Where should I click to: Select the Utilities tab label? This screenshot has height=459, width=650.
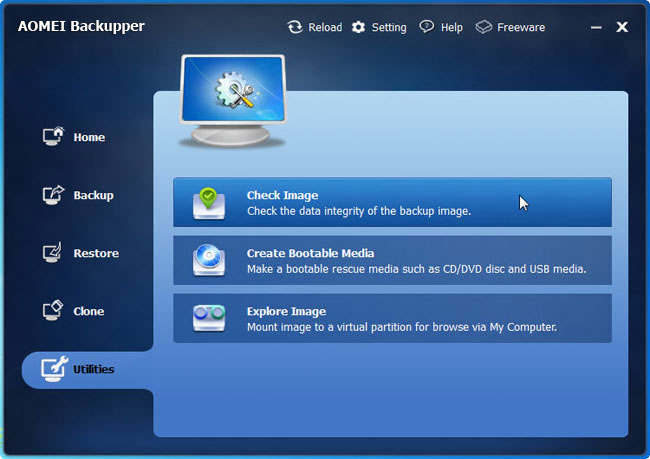click(94, 369)
